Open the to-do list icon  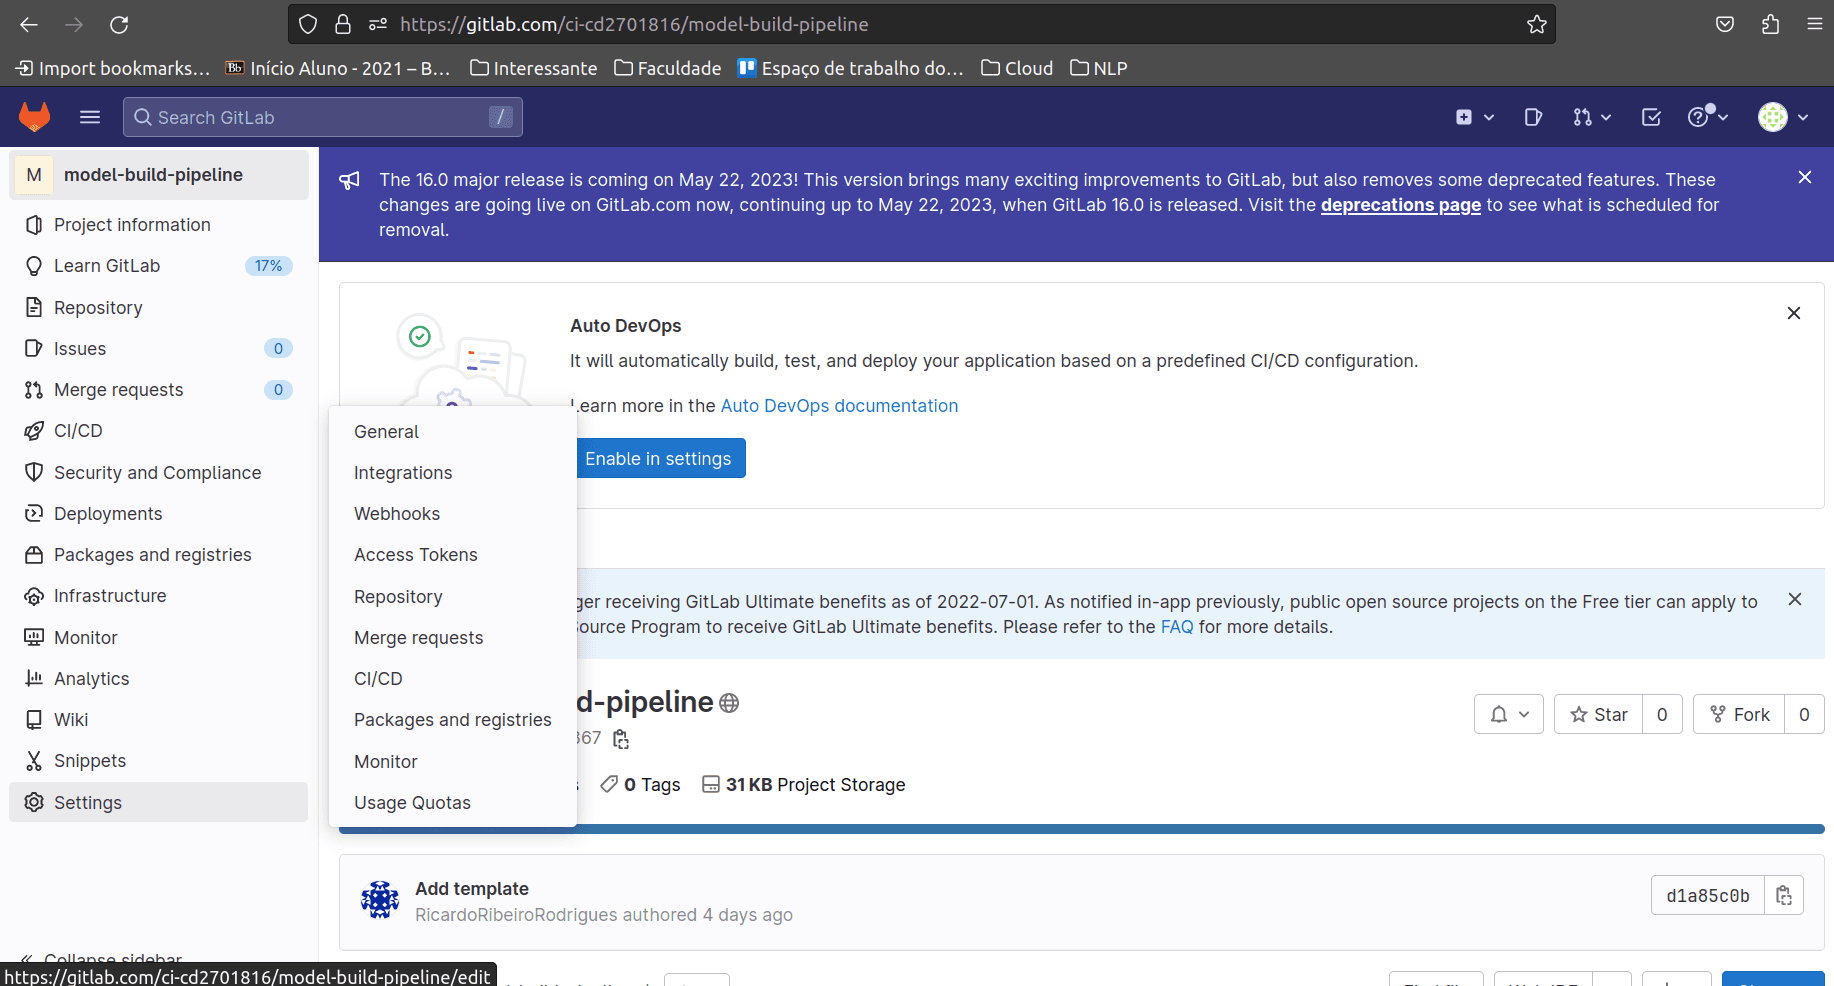tap(1651, 117)
